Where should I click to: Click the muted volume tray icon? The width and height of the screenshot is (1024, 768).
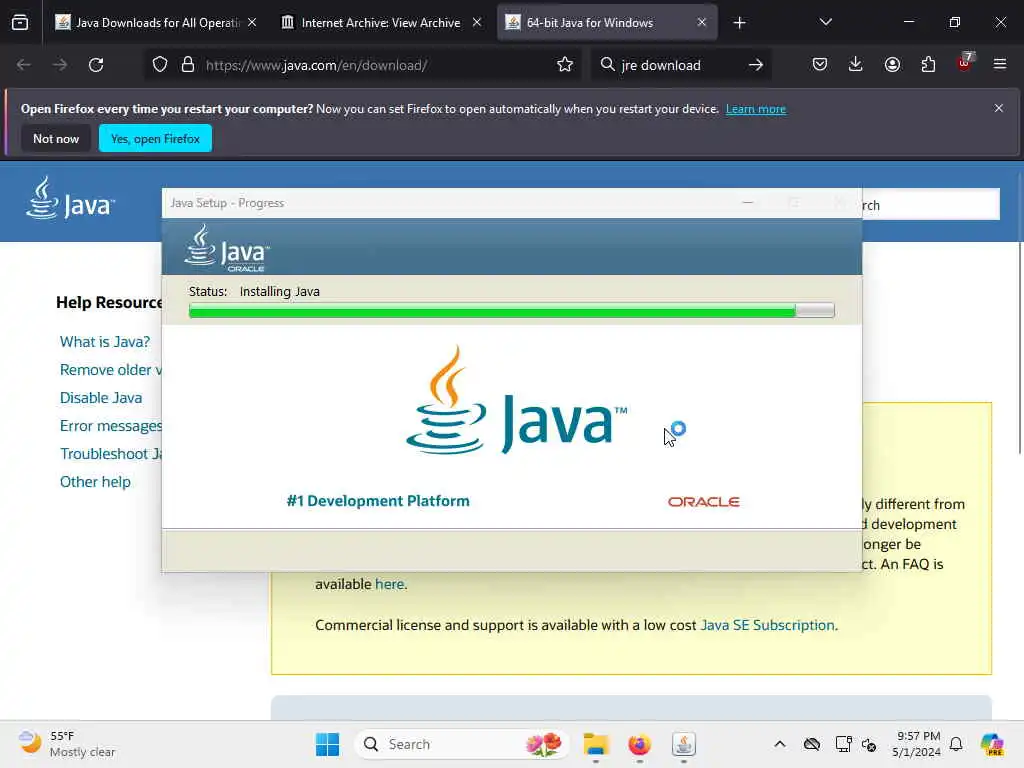point(869,744)
